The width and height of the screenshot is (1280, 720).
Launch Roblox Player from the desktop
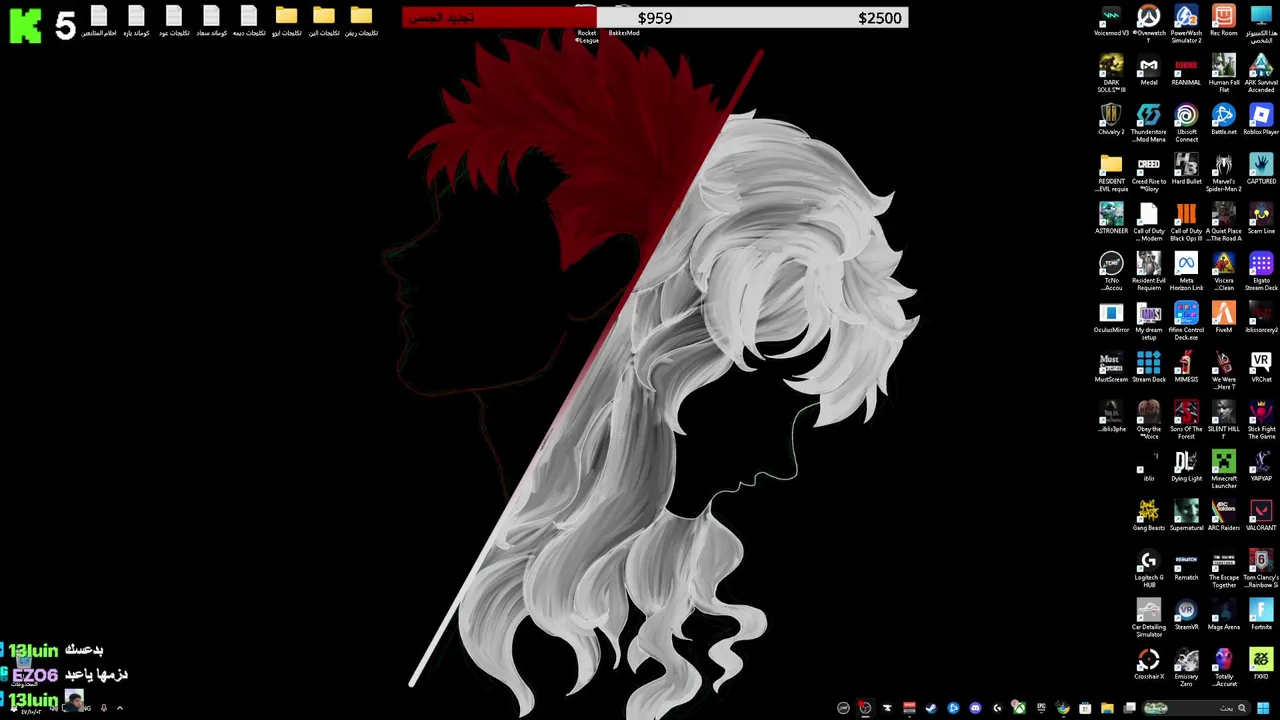pos(1261,121)
